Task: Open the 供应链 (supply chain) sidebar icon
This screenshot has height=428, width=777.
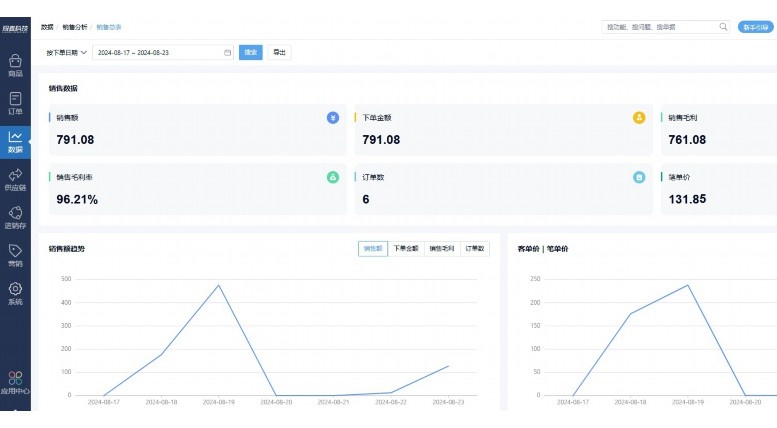Action: [15, 179]
